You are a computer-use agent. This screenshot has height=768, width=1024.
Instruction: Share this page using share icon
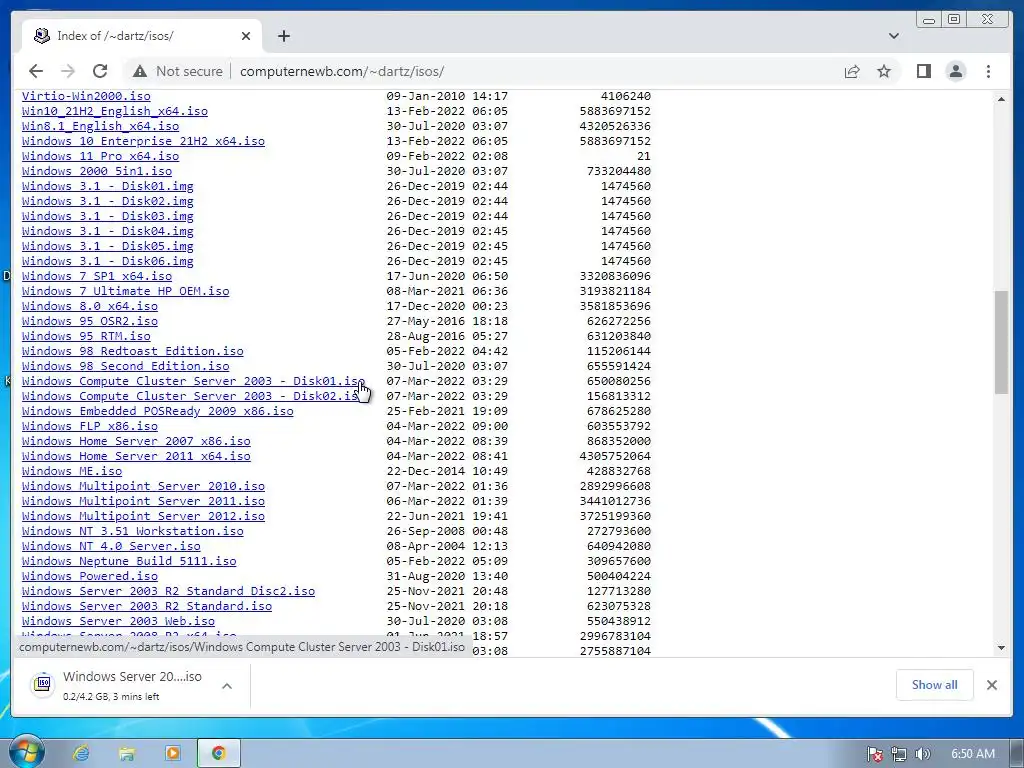(852, 71)
